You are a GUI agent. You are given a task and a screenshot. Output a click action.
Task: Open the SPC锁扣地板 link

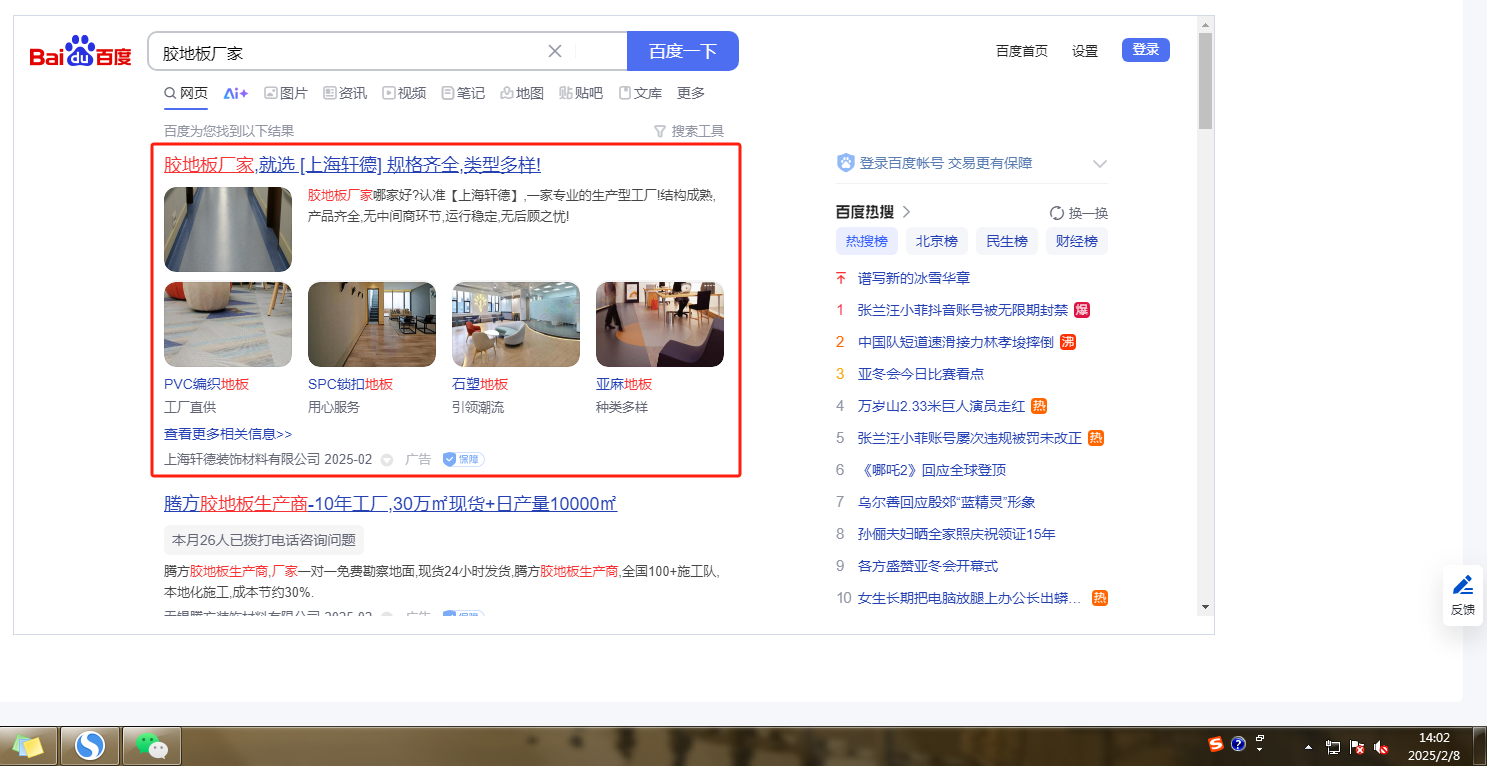tap(350, 384)
